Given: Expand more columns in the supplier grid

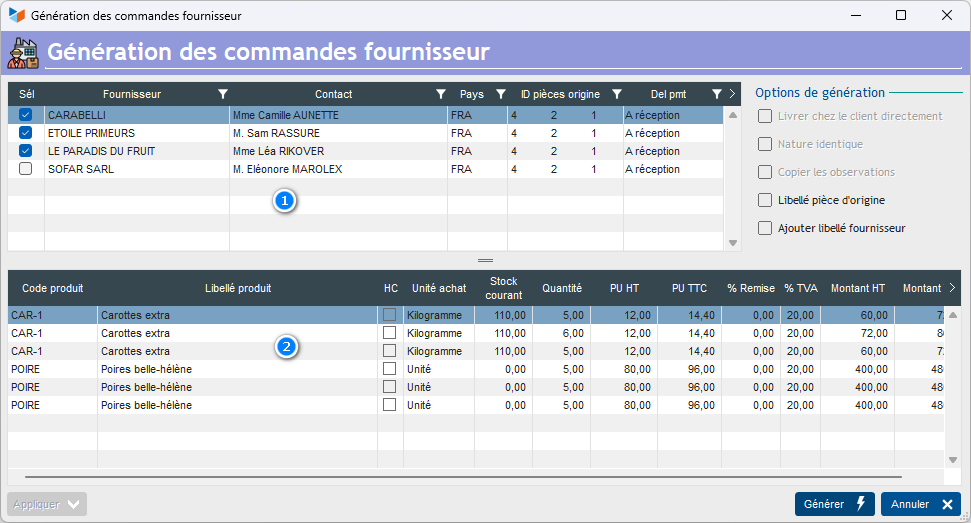Looking at the screenshot, I should (x=732, y=94).
